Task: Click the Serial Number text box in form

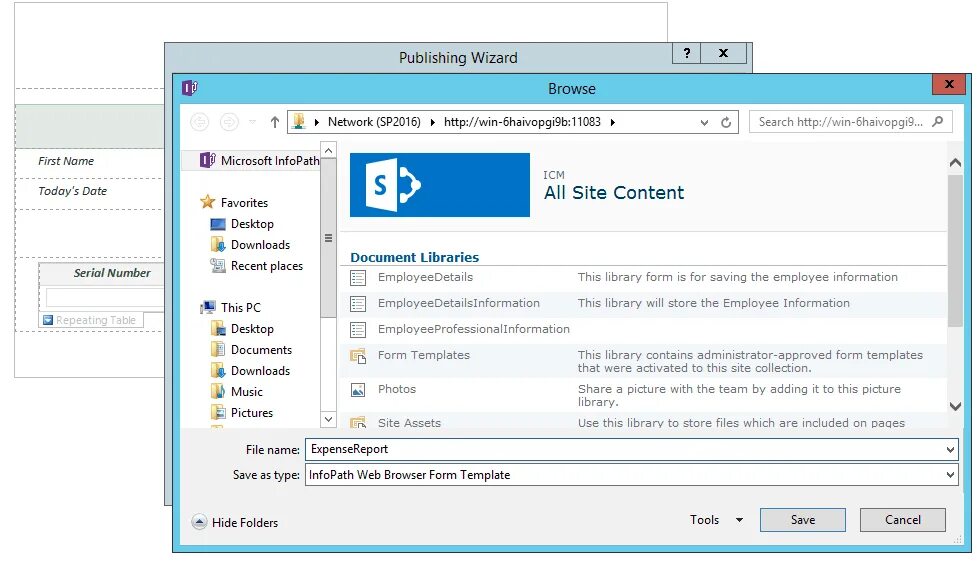Action: tap(104, 297)
